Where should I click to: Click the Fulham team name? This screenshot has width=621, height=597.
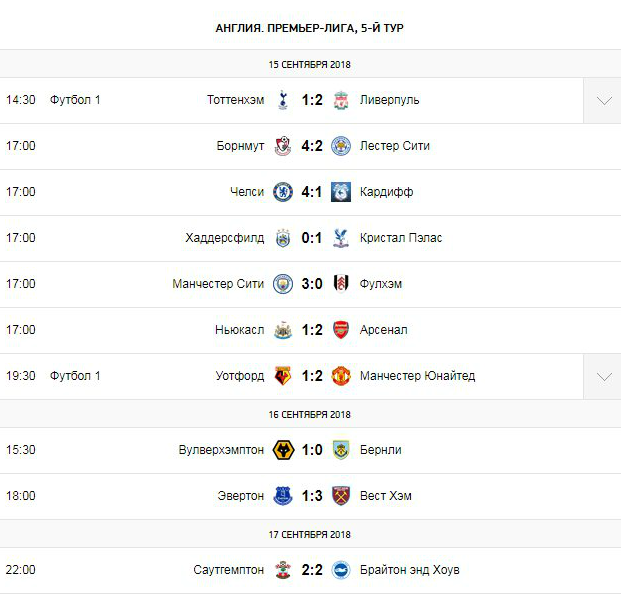pos(381,284)
